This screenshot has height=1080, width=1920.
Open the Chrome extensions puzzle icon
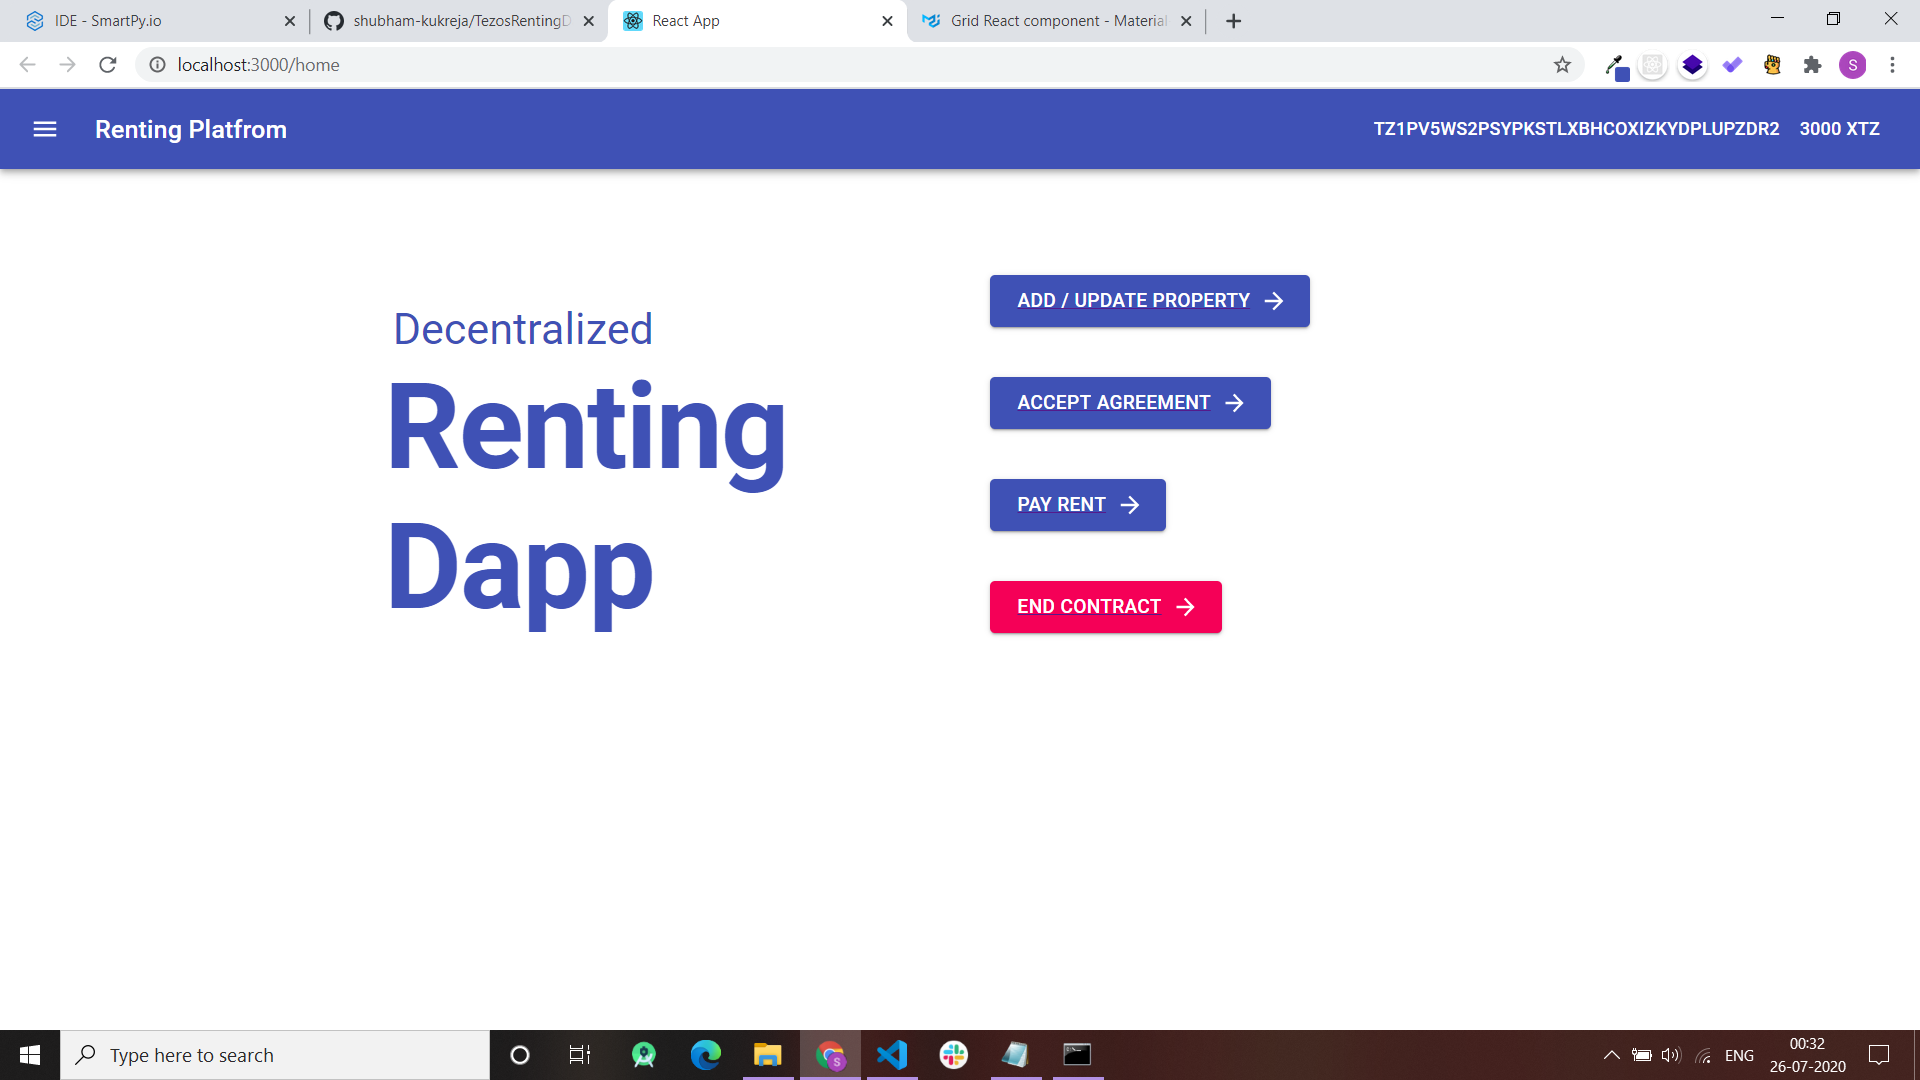point(1812,65)
